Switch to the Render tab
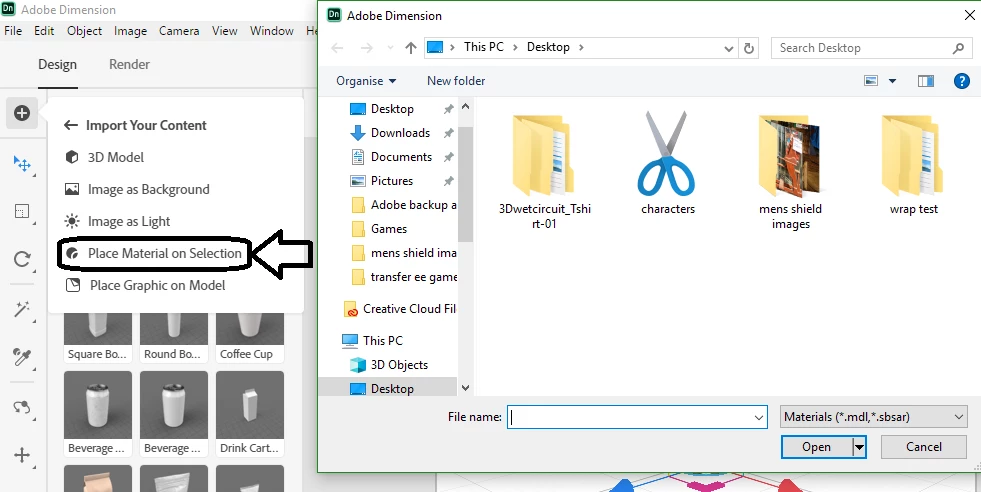Image resolution: width=981 pixels, height=492 pixels. click(130, 64)
